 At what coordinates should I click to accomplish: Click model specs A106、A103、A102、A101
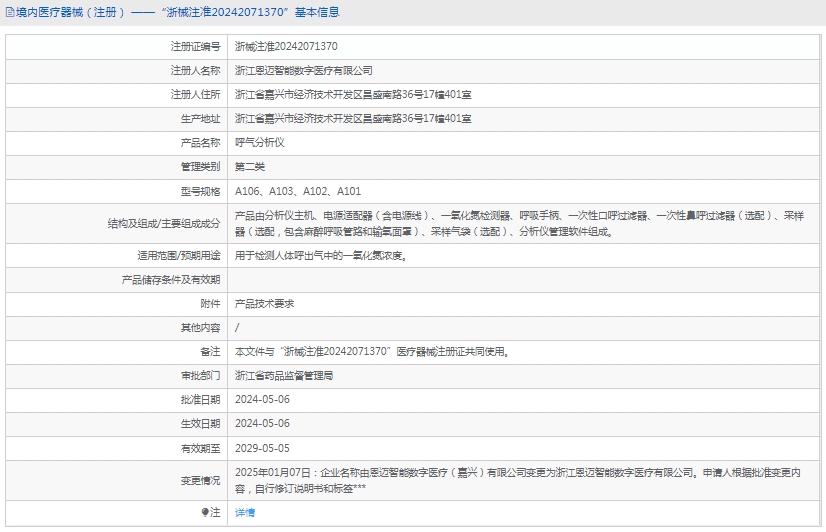(298, 190)
